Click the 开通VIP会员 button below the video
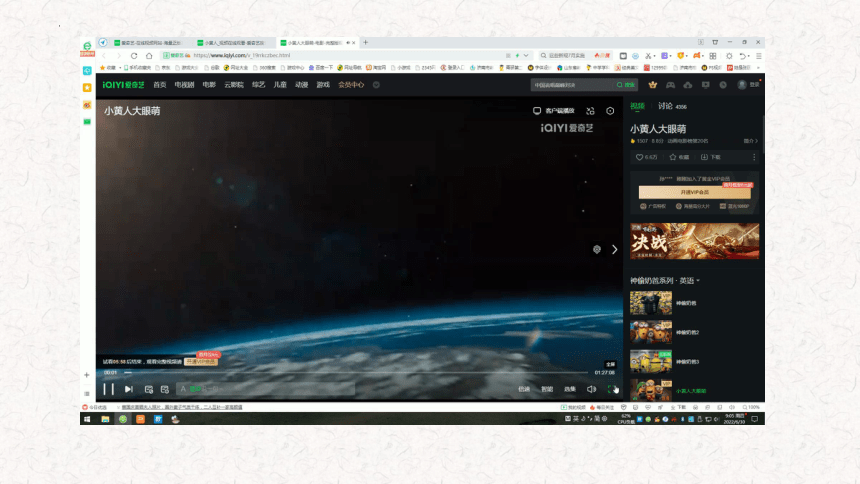The height and width of the screenshot is (484, 860). 201,362
